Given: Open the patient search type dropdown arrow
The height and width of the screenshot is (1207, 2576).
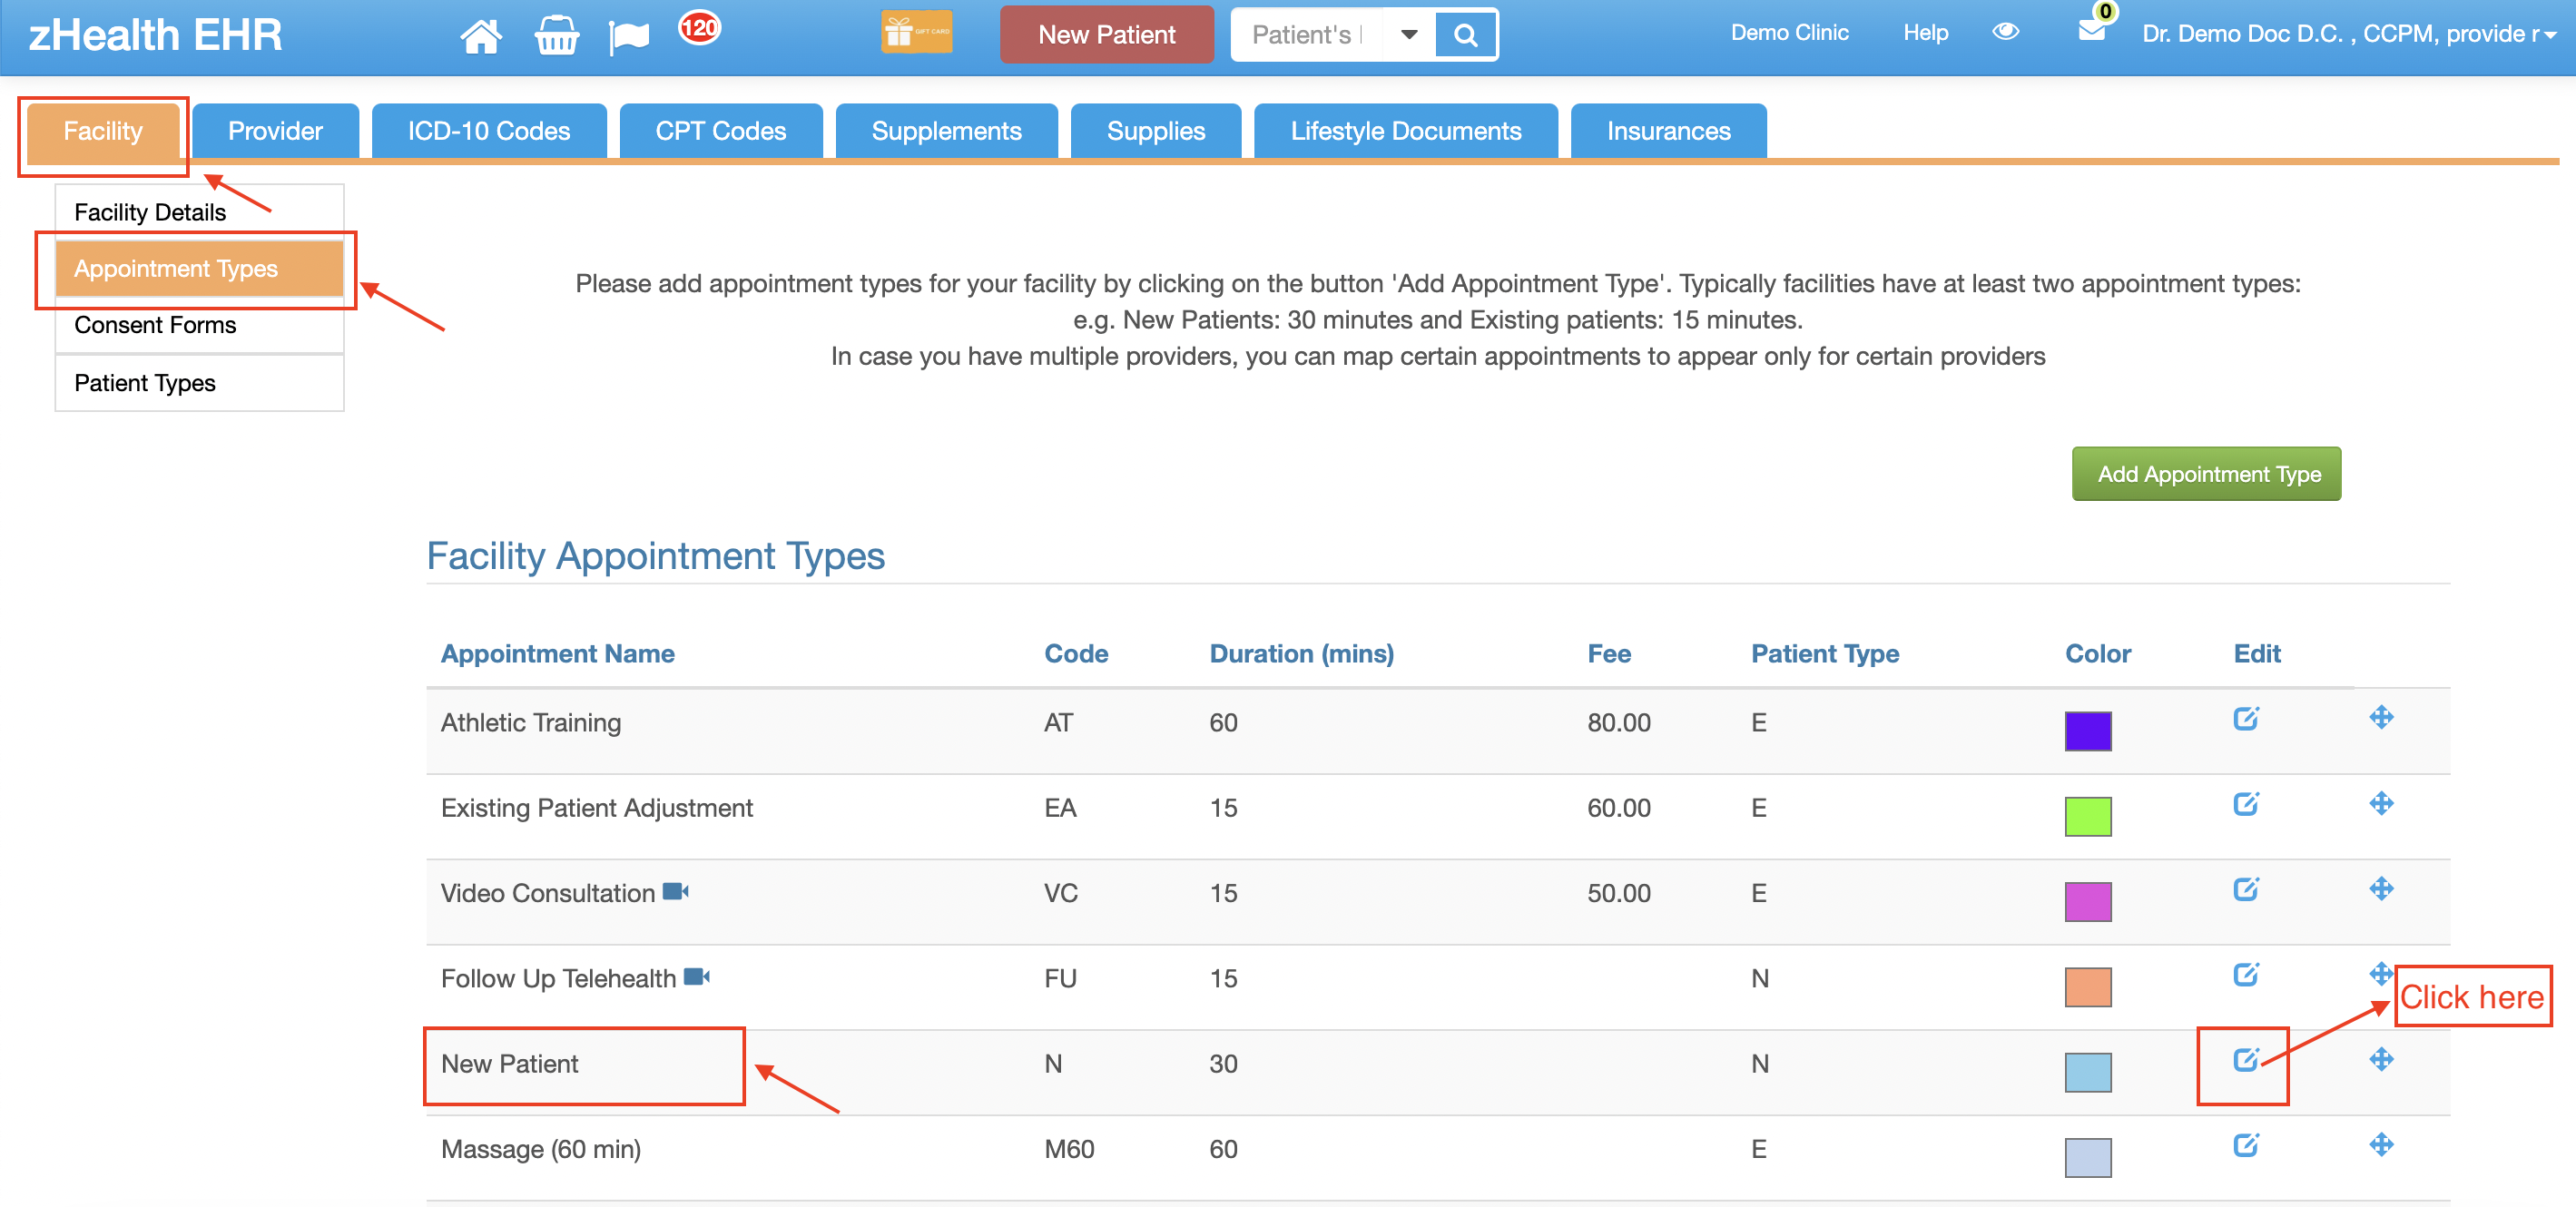Looking at the screenshot, I should pos(1409,35).
